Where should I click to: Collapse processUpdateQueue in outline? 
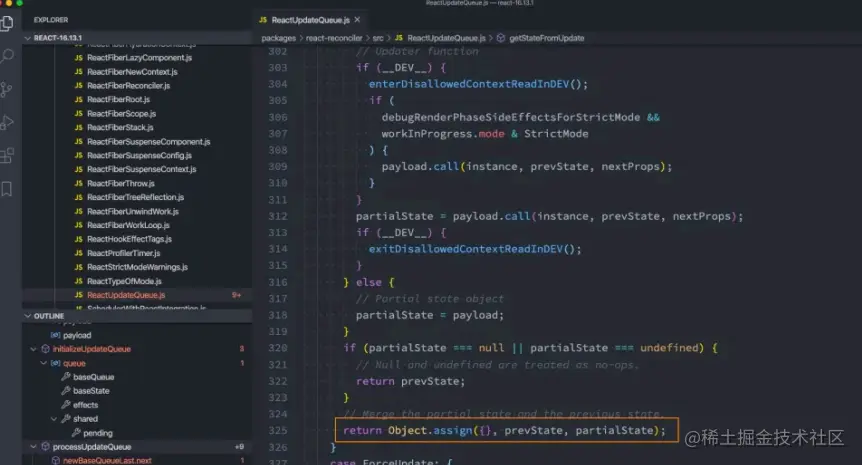point(34,447)
